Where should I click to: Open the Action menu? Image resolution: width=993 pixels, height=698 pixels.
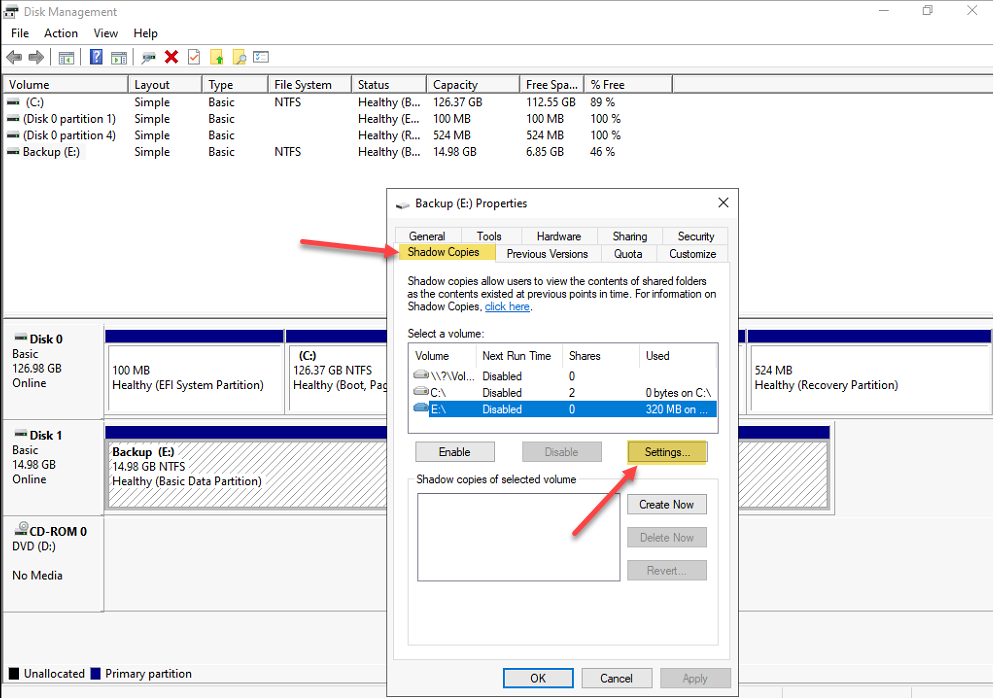coord(61,33)
